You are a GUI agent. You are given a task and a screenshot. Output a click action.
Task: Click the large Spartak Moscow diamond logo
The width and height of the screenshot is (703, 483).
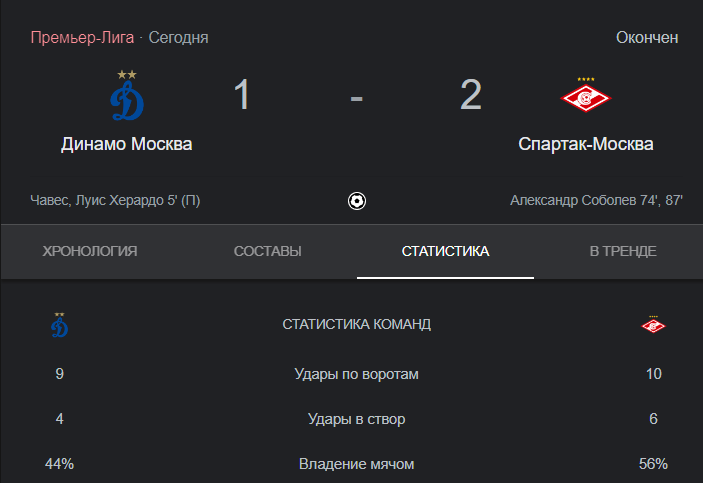pos(586,95)
